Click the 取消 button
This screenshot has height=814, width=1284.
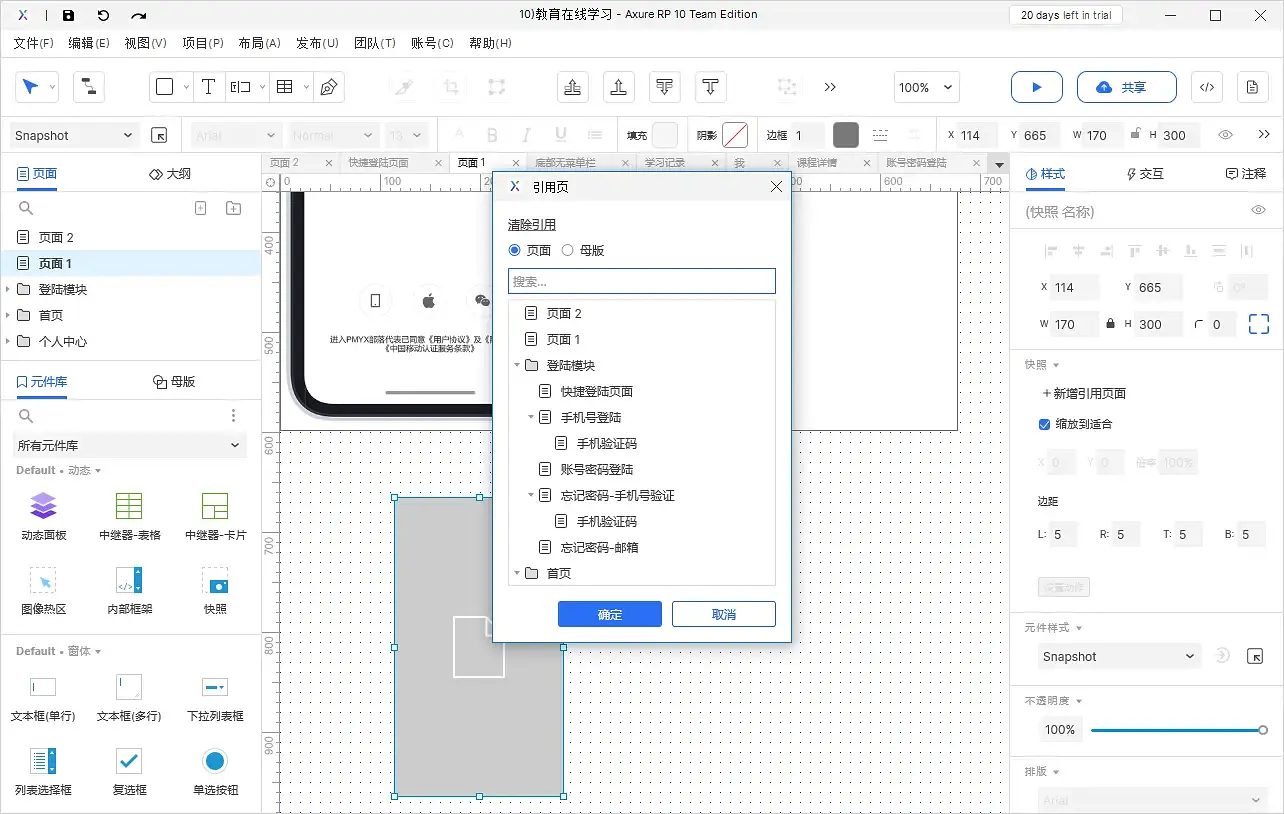[723, 614]
